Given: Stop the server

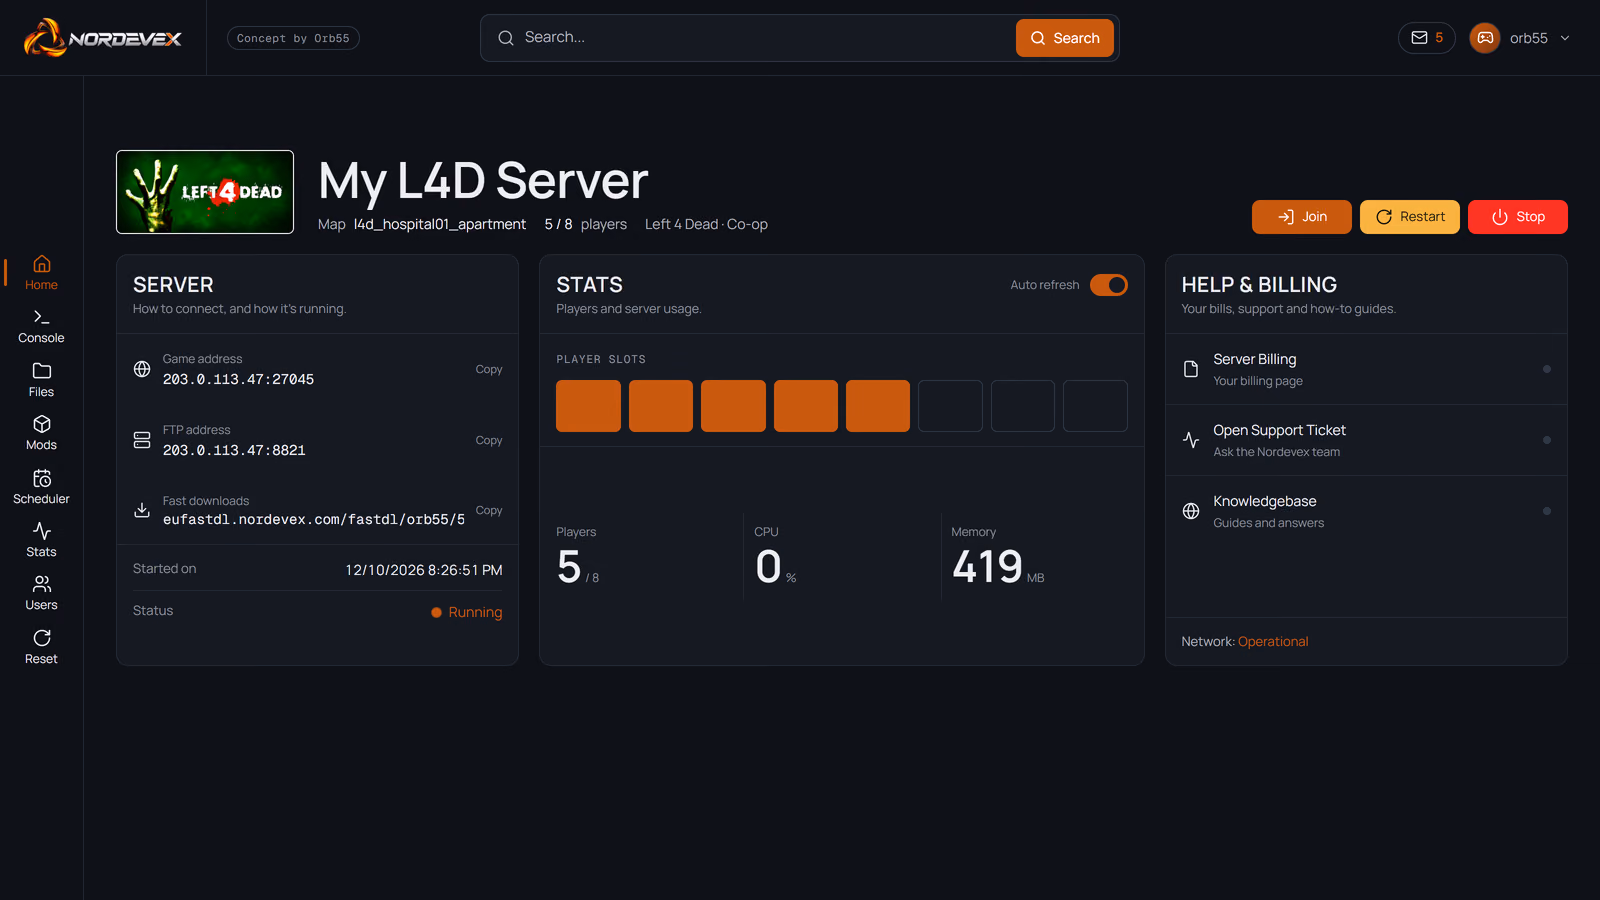Looking at the screenshot, I should click(1518, 217).
